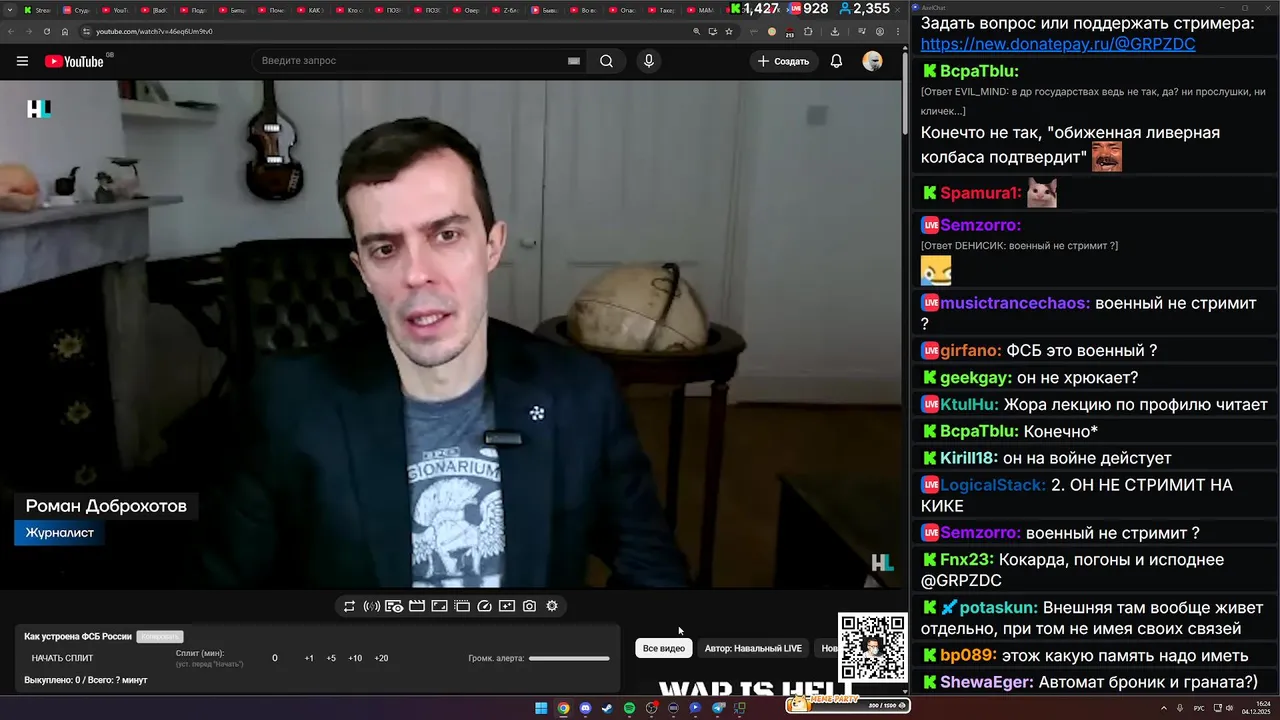Viewport: 1280px width, 720px height.
Task: Open the gear settings below the player
Action: click(552, 606)
